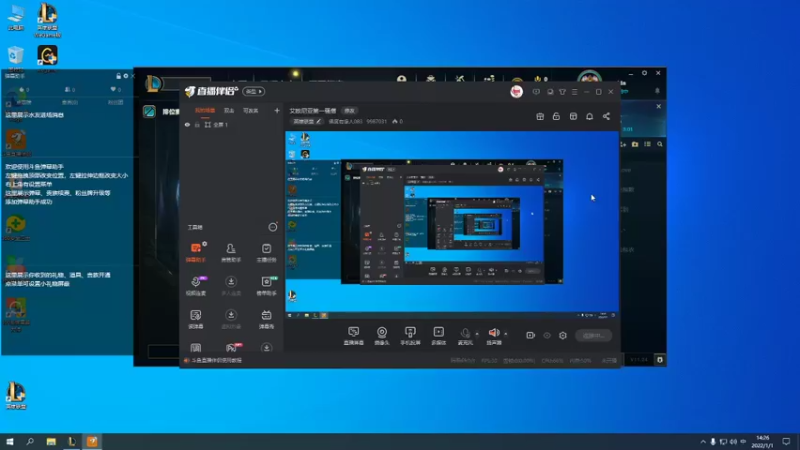The image size is (800, 450).
Task: Open taskbar search
Action: tap(30, 441)
